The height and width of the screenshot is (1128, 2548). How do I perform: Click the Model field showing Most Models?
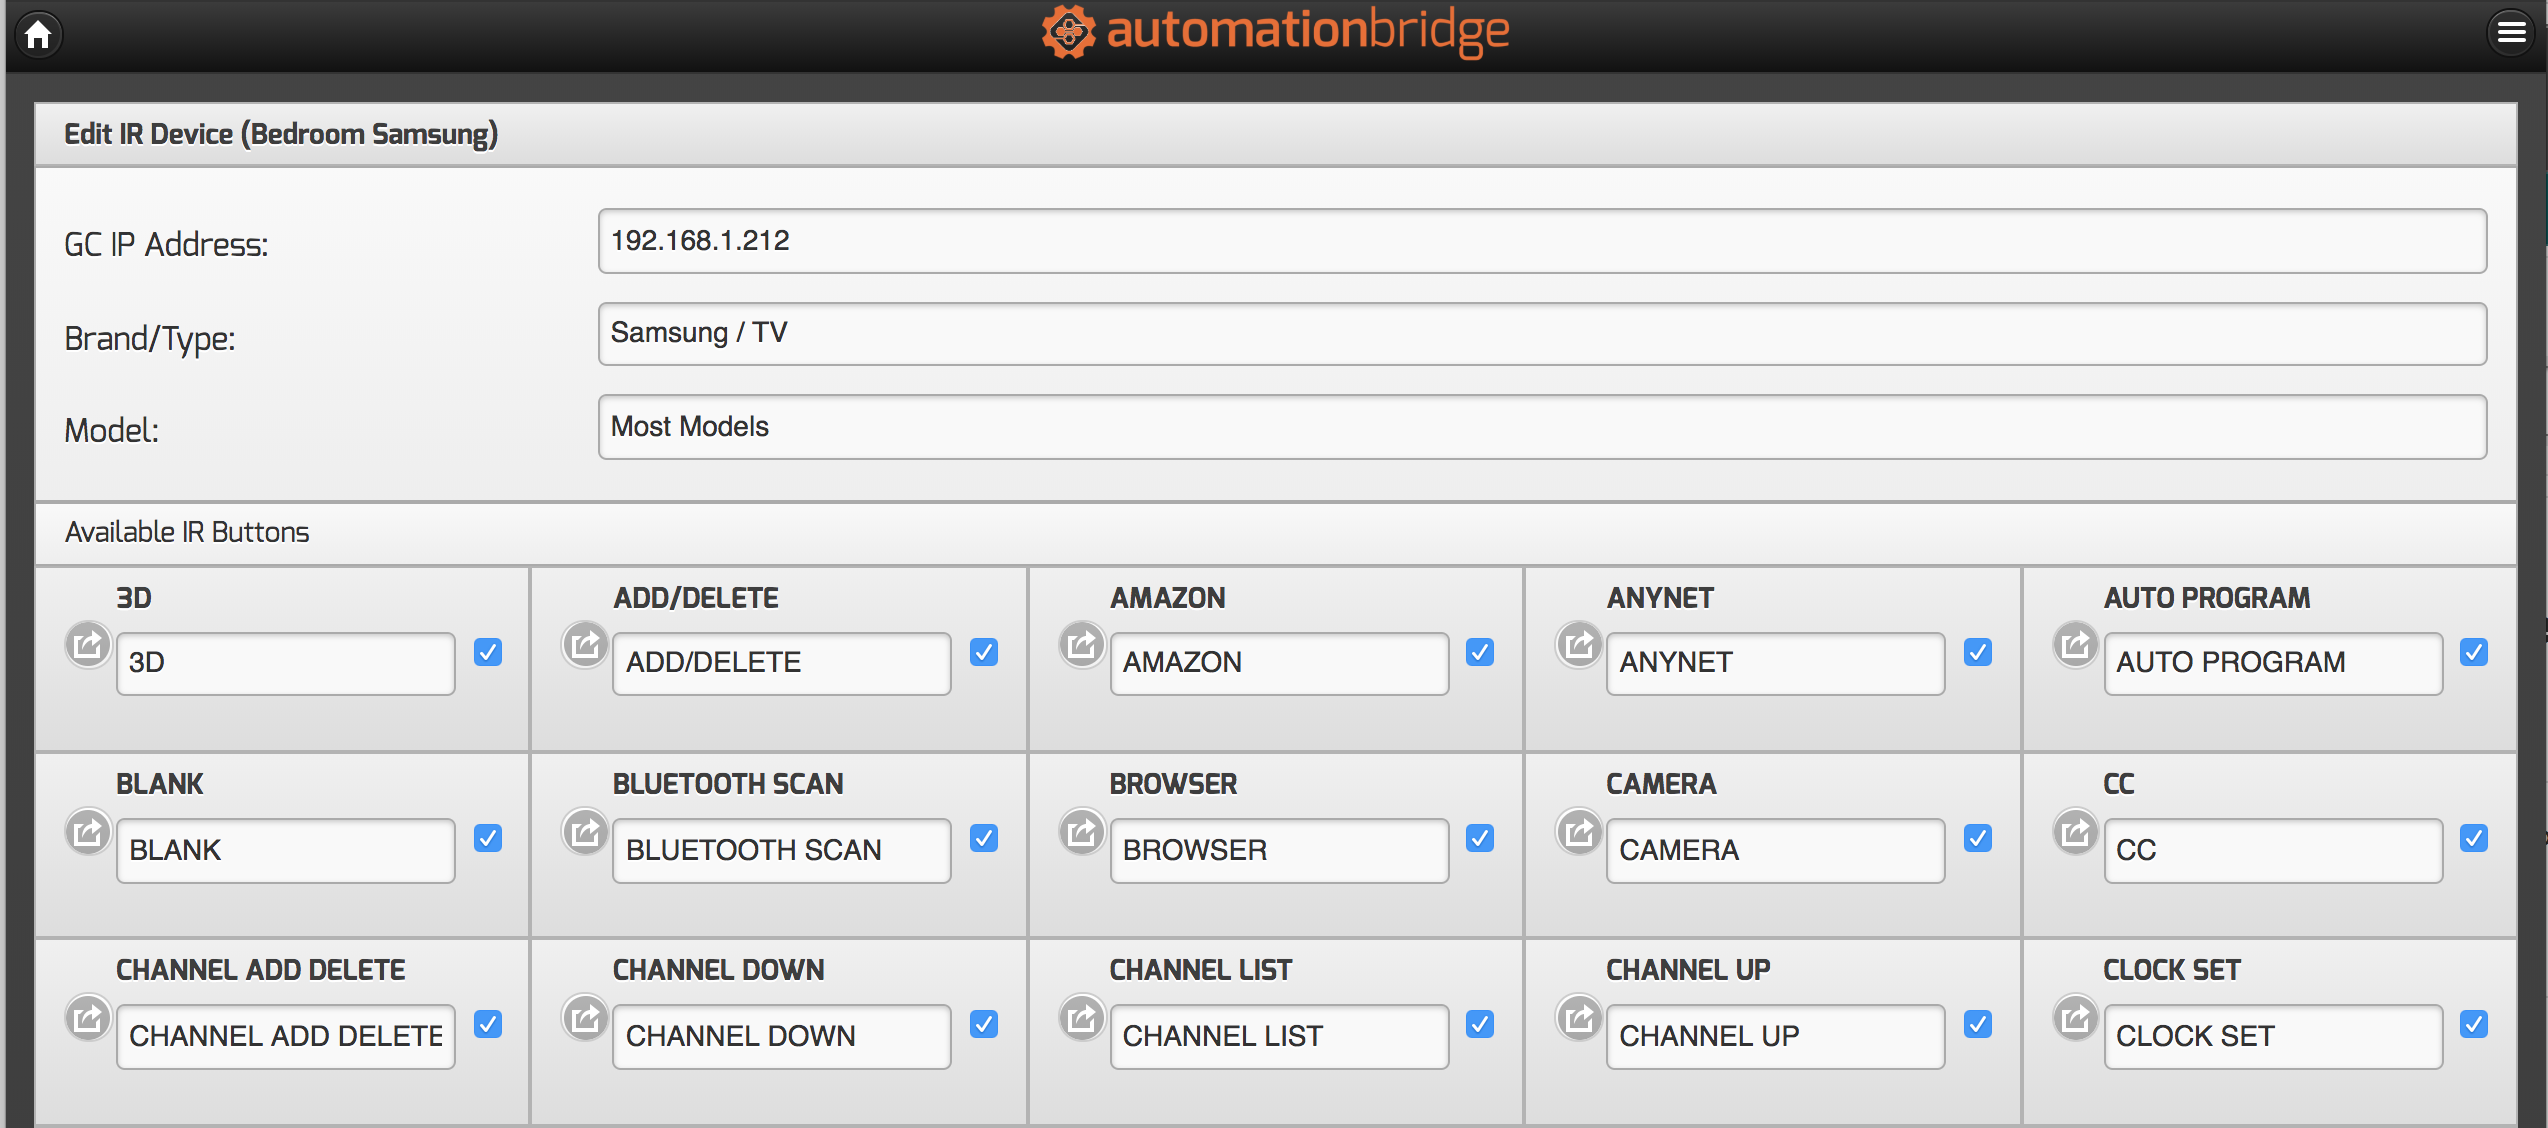point(1542,427)
